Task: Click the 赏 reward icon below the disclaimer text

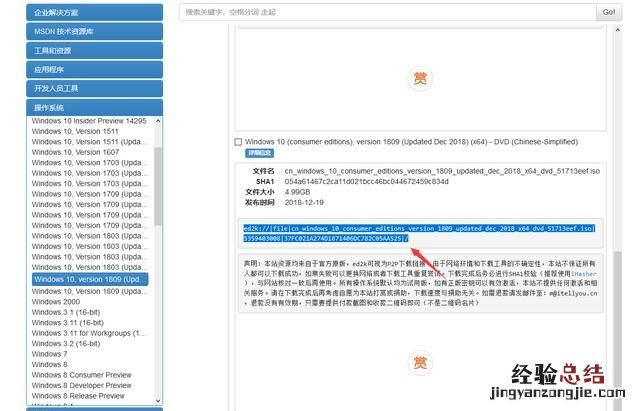Action: coord(420,362)
